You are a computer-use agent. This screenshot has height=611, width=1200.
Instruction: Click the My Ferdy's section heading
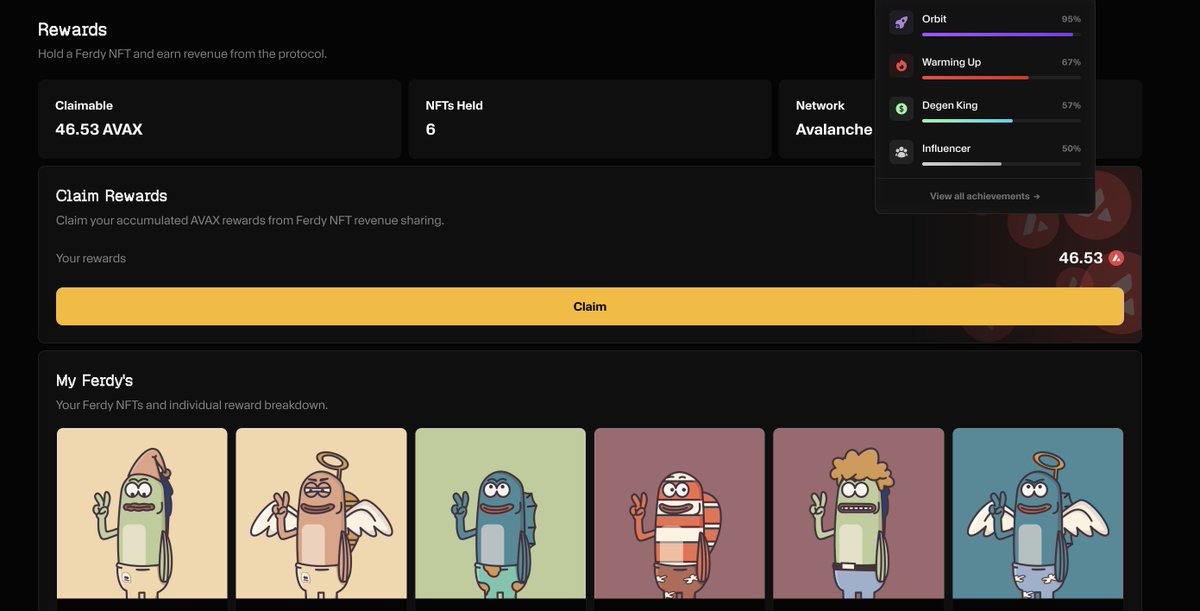(94, 380)
